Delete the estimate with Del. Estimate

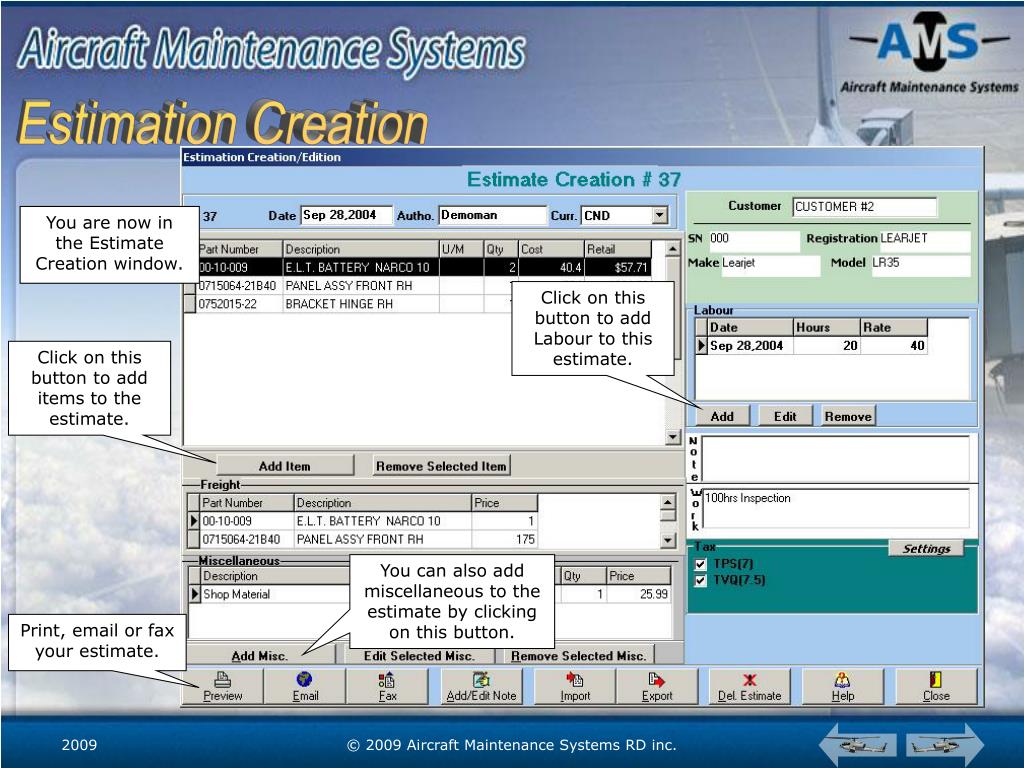(x=750, y=686)
